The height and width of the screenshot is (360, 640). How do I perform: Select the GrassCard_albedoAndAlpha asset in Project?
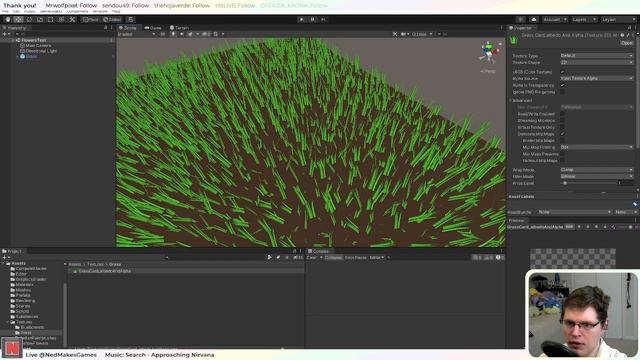[186, 271]
